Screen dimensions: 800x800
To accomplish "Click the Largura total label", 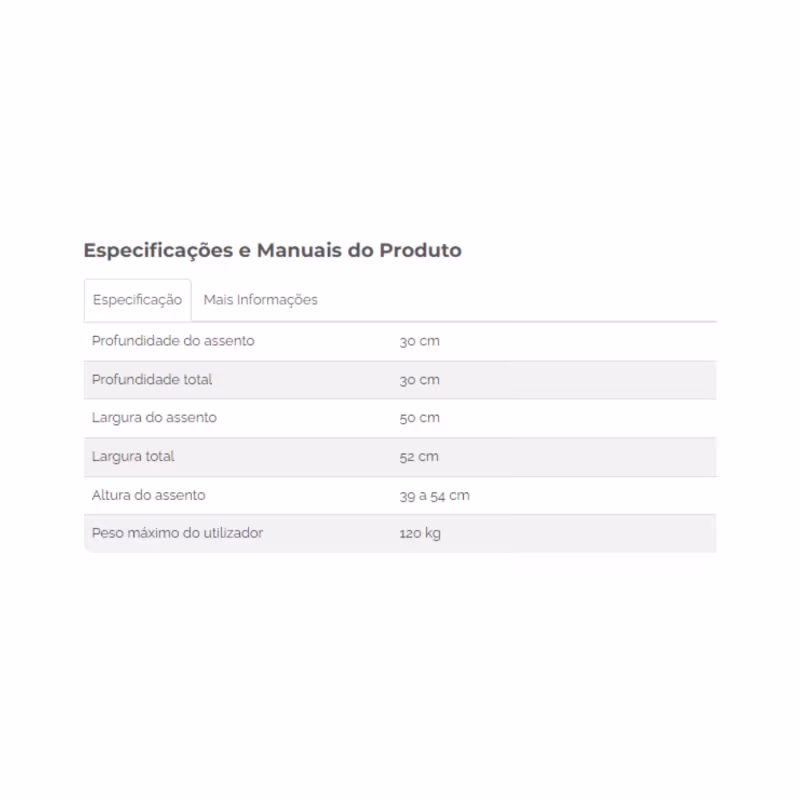I will pos(133,457).
